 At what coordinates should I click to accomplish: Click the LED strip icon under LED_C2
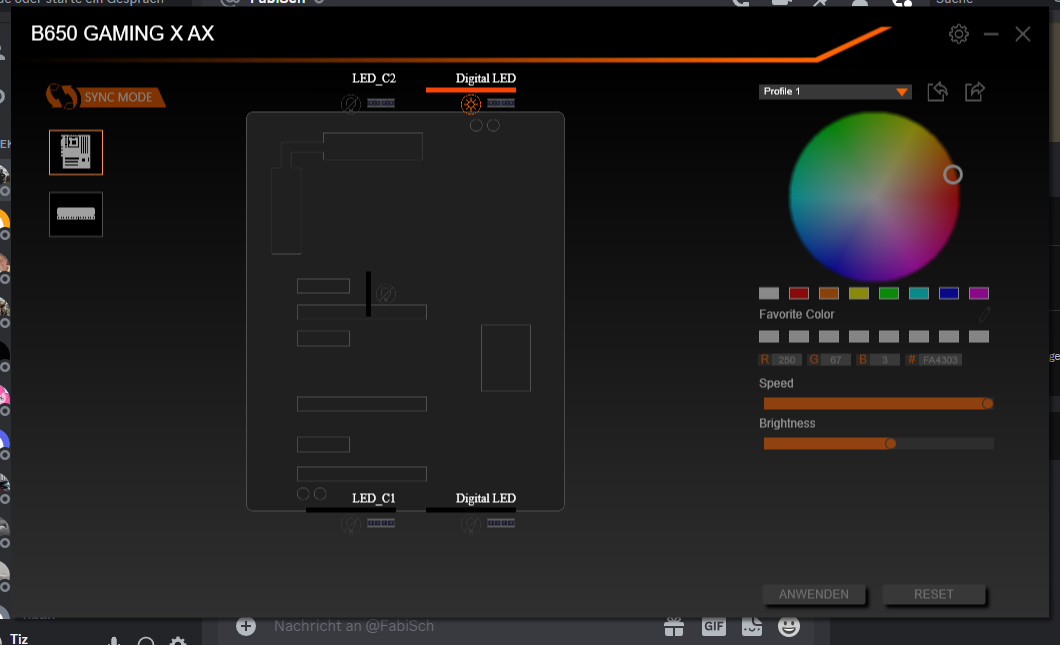click(x=381, y=103)
